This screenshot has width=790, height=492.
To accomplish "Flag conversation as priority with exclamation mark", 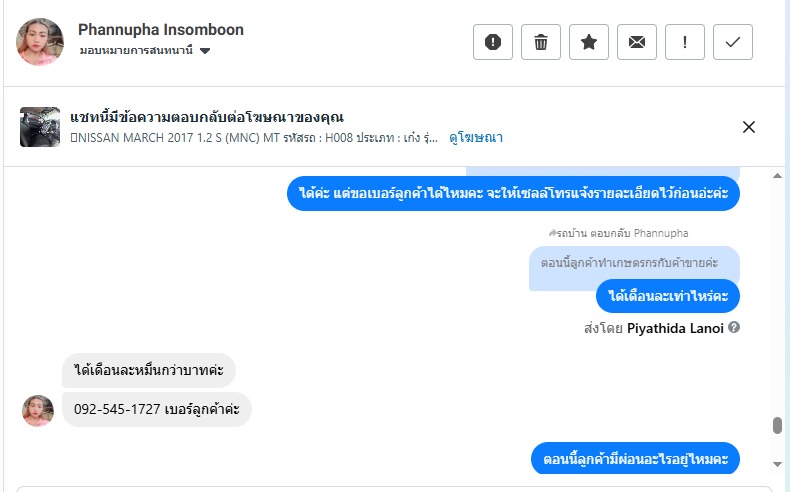I will coord(685,42).
